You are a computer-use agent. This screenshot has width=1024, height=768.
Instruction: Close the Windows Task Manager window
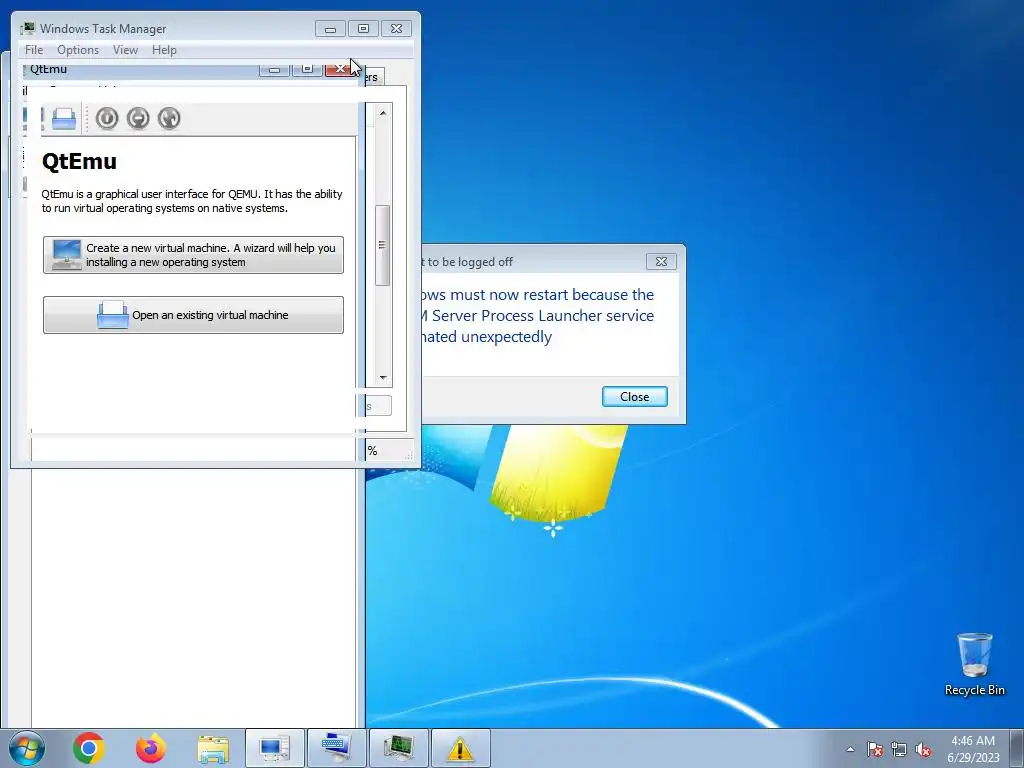point(396,29)
